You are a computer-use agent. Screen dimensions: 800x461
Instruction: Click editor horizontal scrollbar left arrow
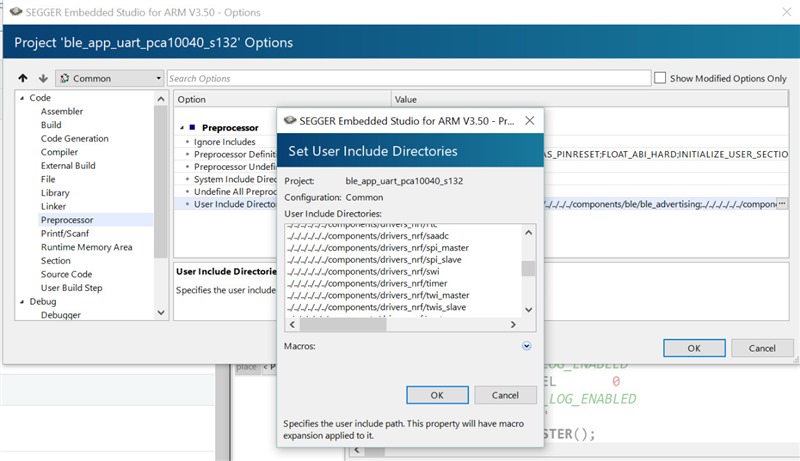357,450
